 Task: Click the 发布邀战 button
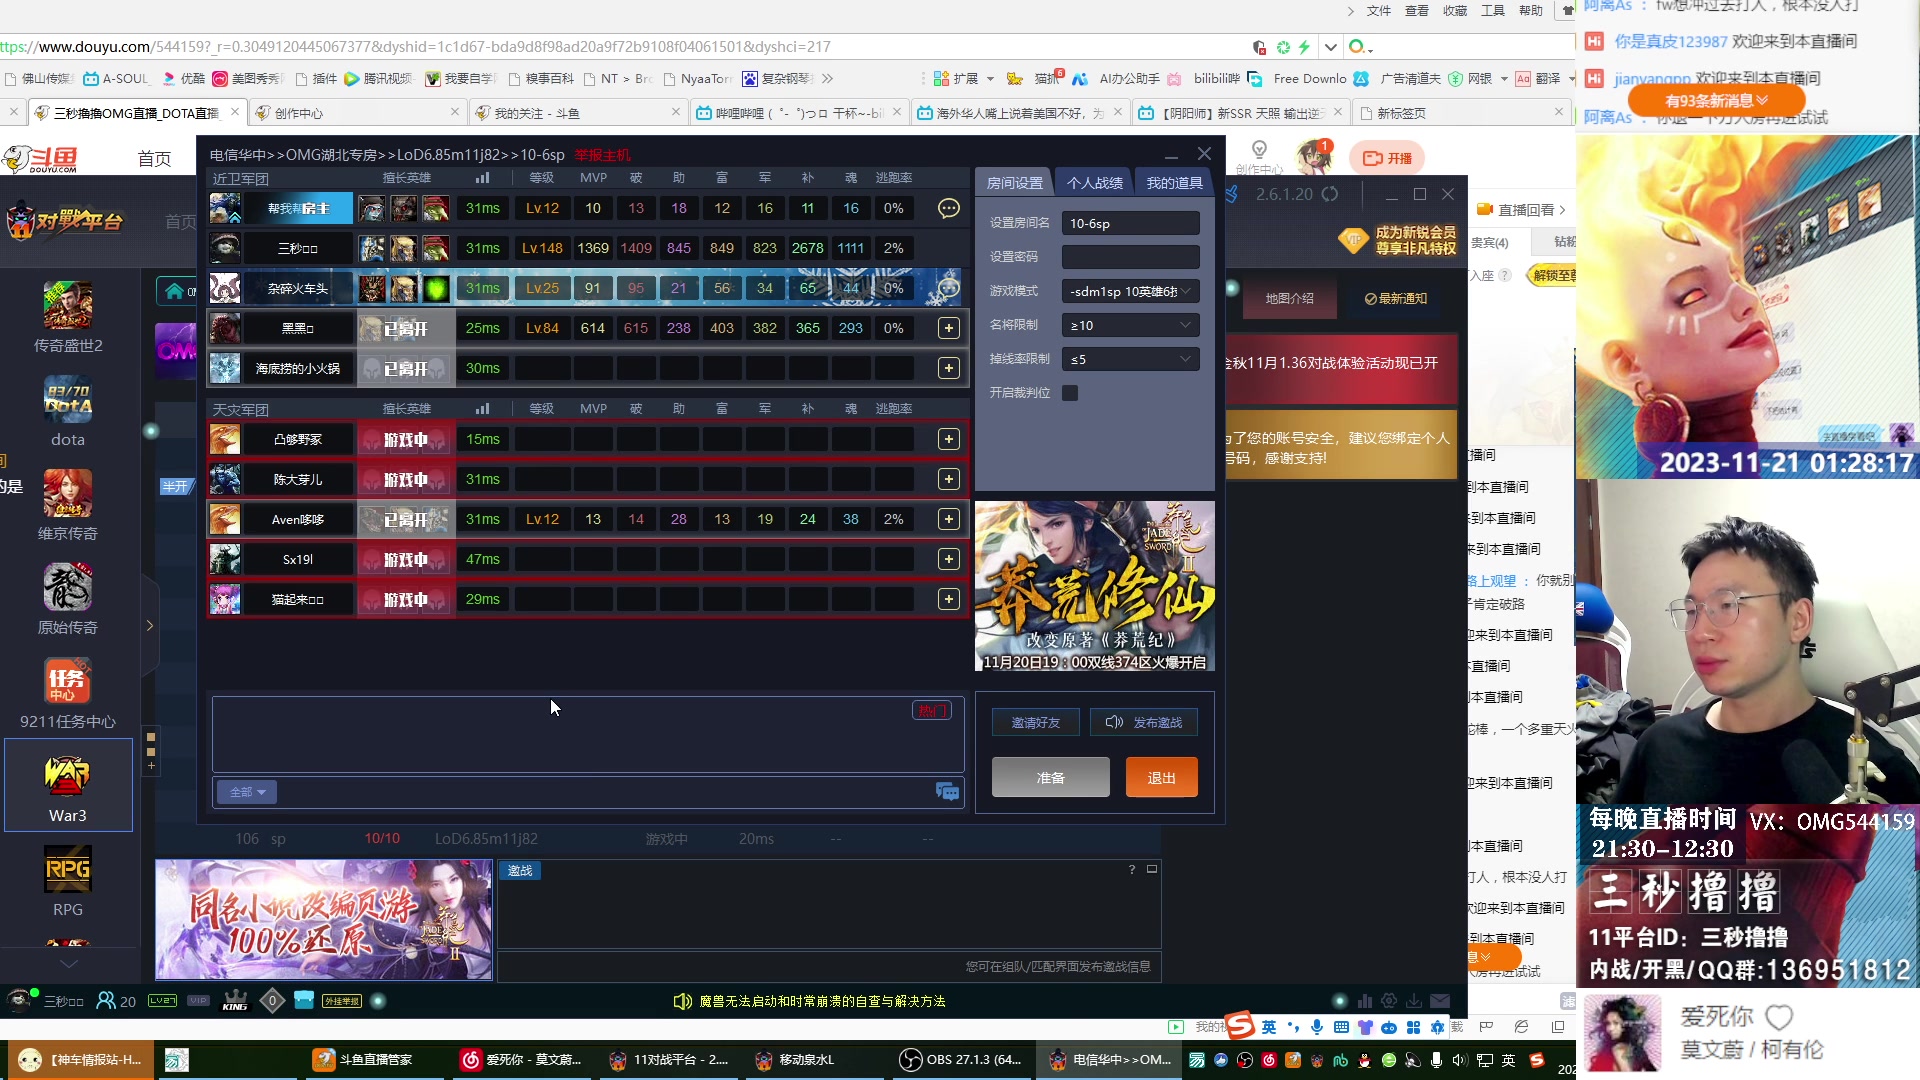pyautogui.click(x=1143, y=722)
